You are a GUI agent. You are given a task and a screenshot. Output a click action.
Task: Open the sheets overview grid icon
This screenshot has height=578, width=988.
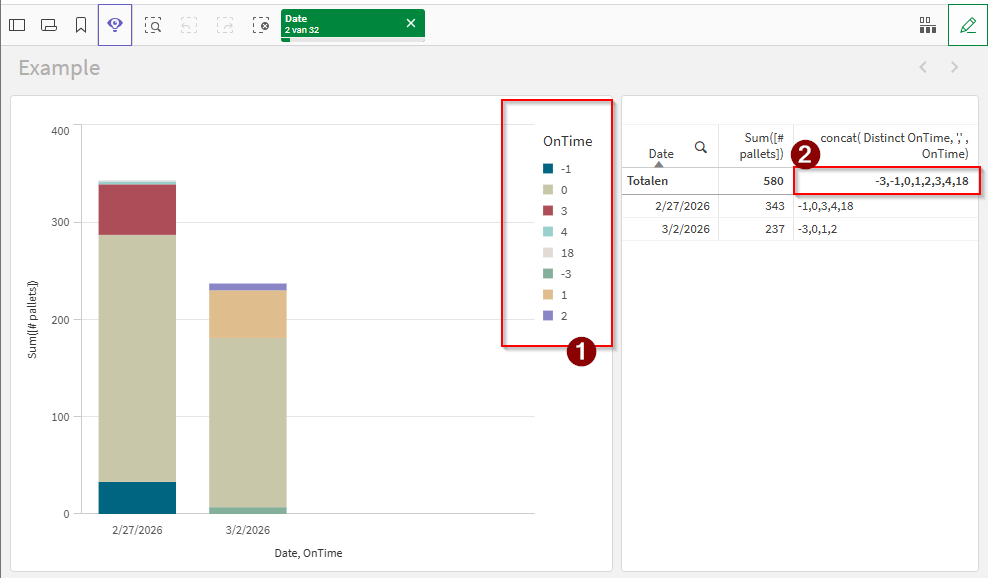(927, 25)
